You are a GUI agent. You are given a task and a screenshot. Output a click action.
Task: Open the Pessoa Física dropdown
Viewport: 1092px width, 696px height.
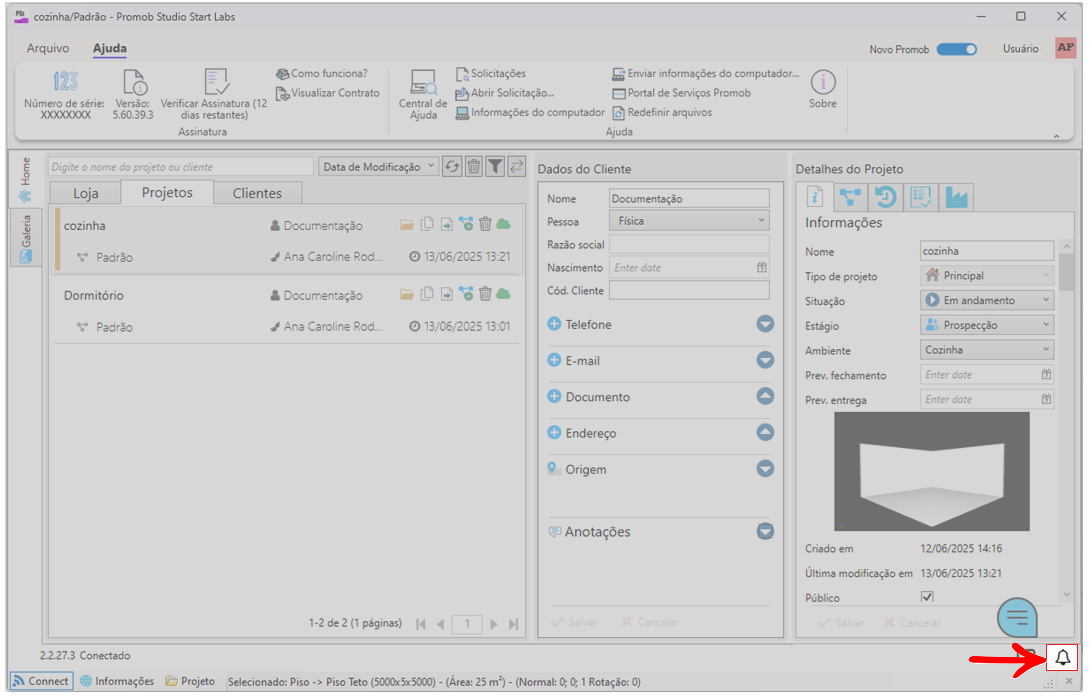point(689,221)
